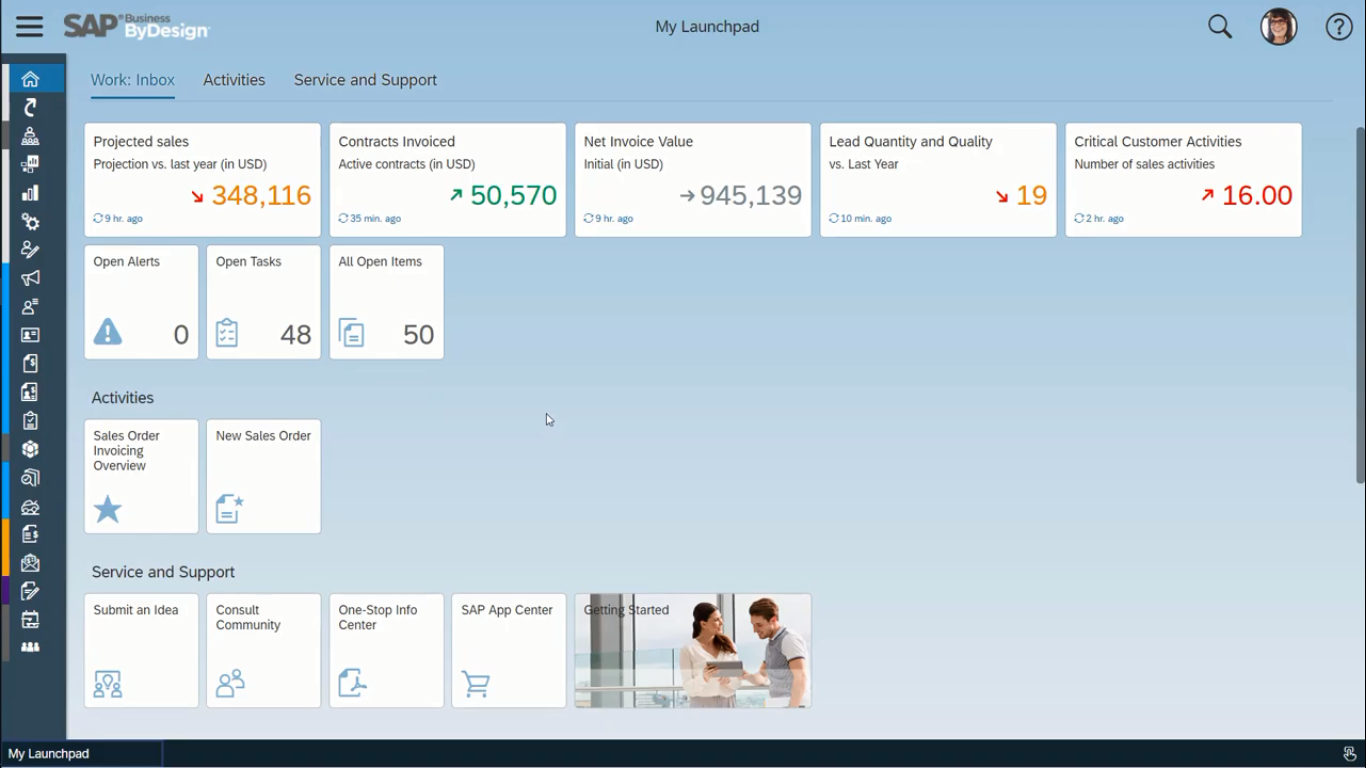Image resolution: width=1366 pixels, height=768 pixels.
Task: Open the cube products sidebar icon
Action: [30, 449]
